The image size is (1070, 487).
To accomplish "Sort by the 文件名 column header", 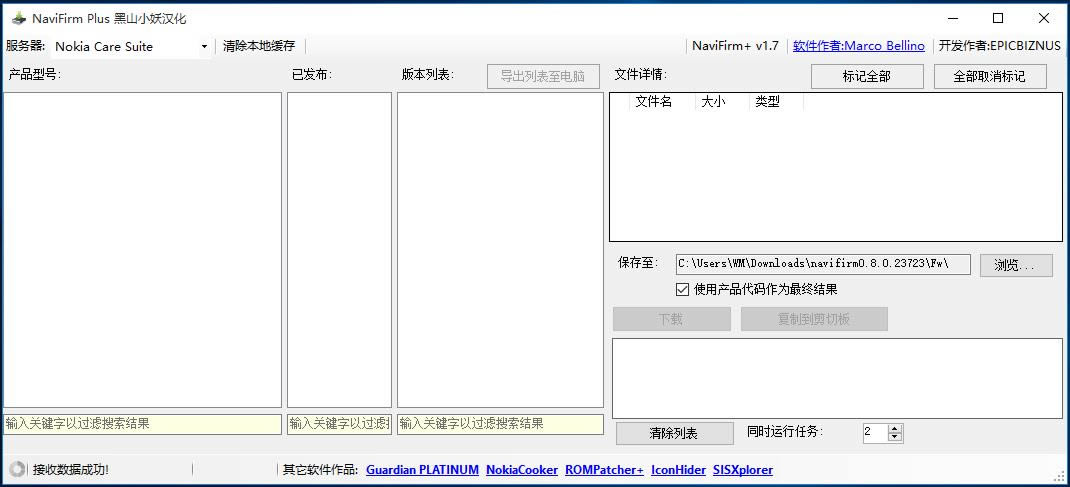I will (x=653, y=102).
